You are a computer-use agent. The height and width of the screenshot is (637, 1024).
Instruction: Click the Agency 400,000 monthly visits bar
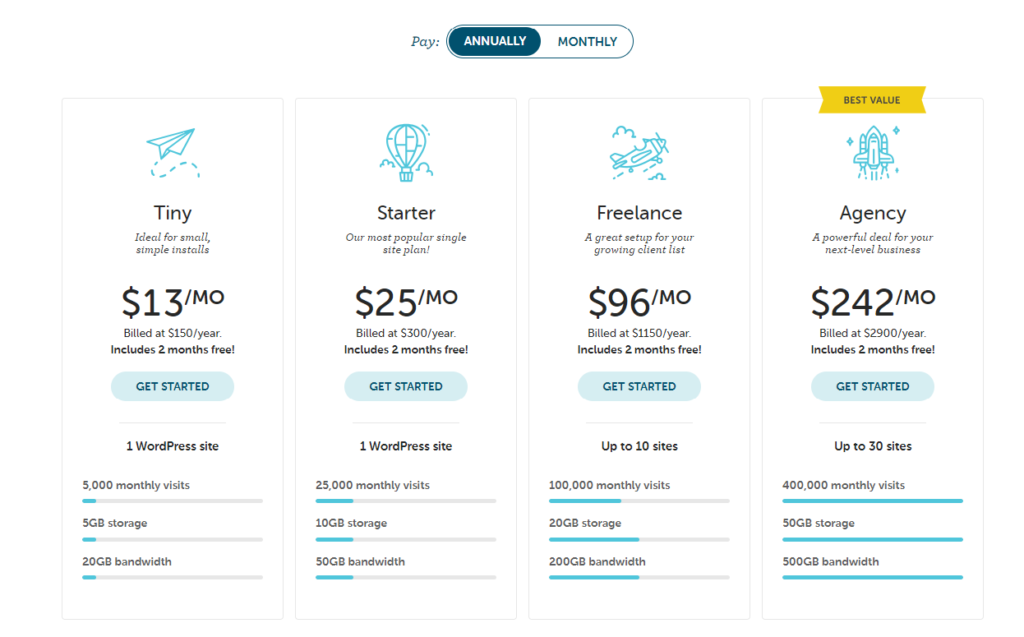pyautogui.click(x=872, y=500)
